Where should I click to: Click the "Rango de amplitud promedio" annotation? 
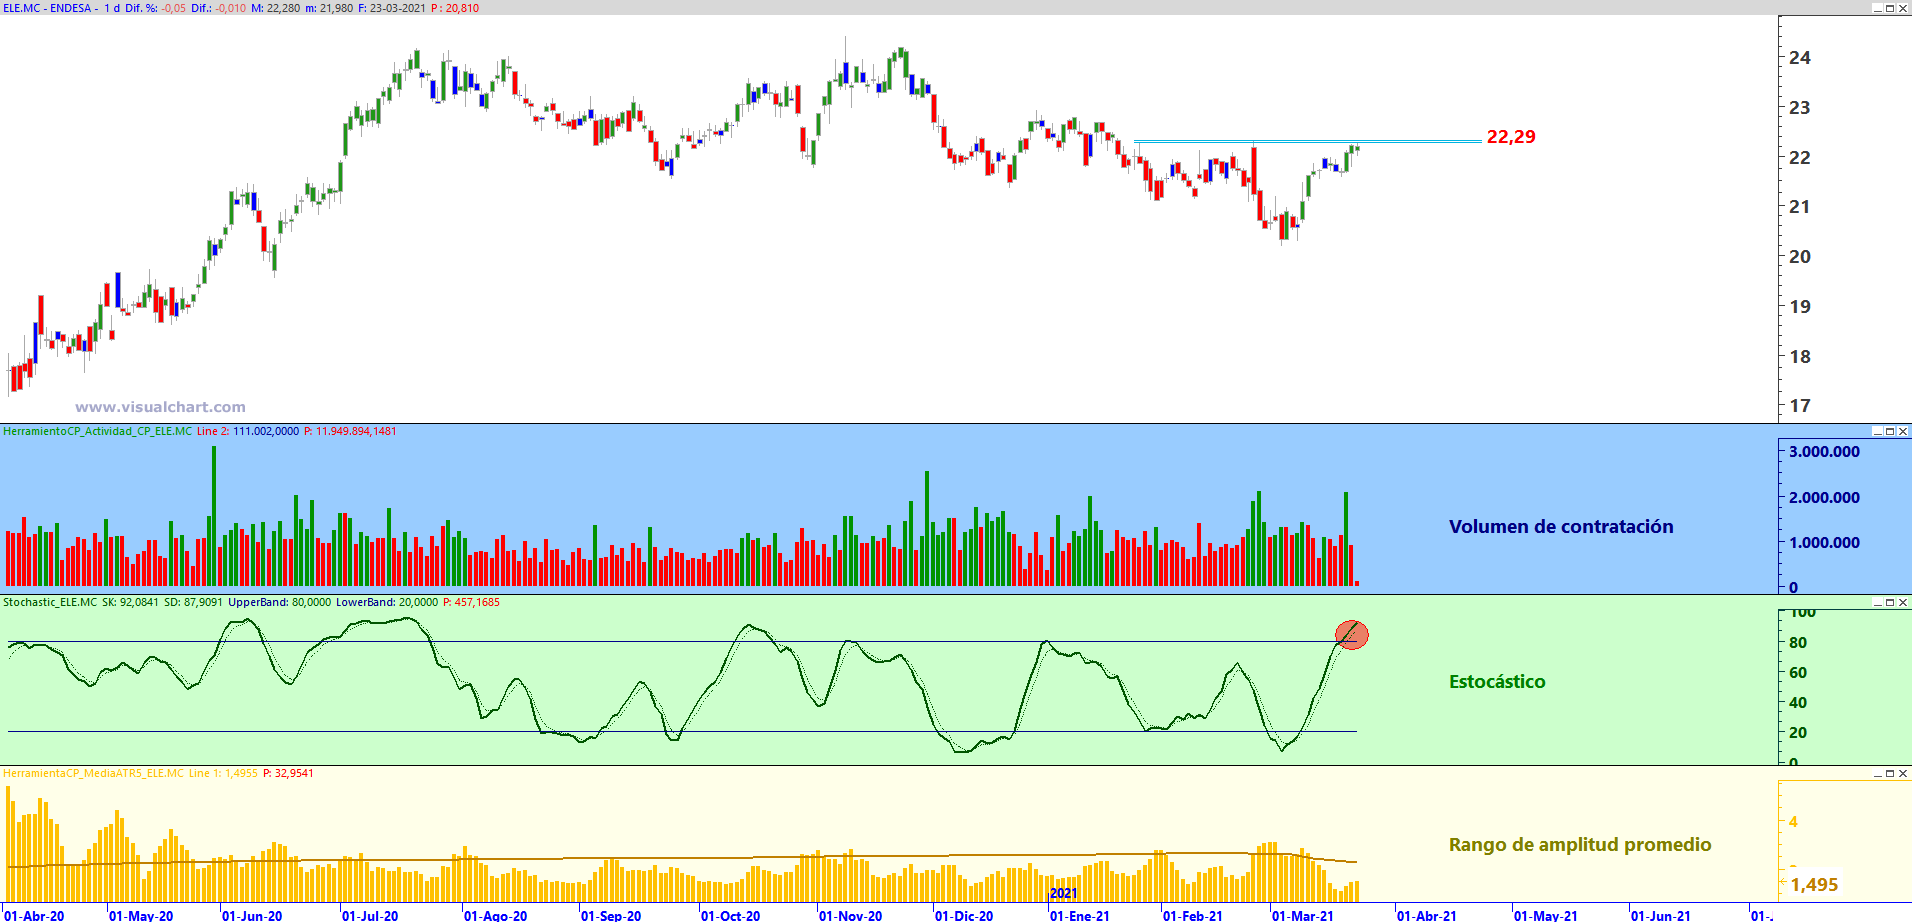point(1580,845)
